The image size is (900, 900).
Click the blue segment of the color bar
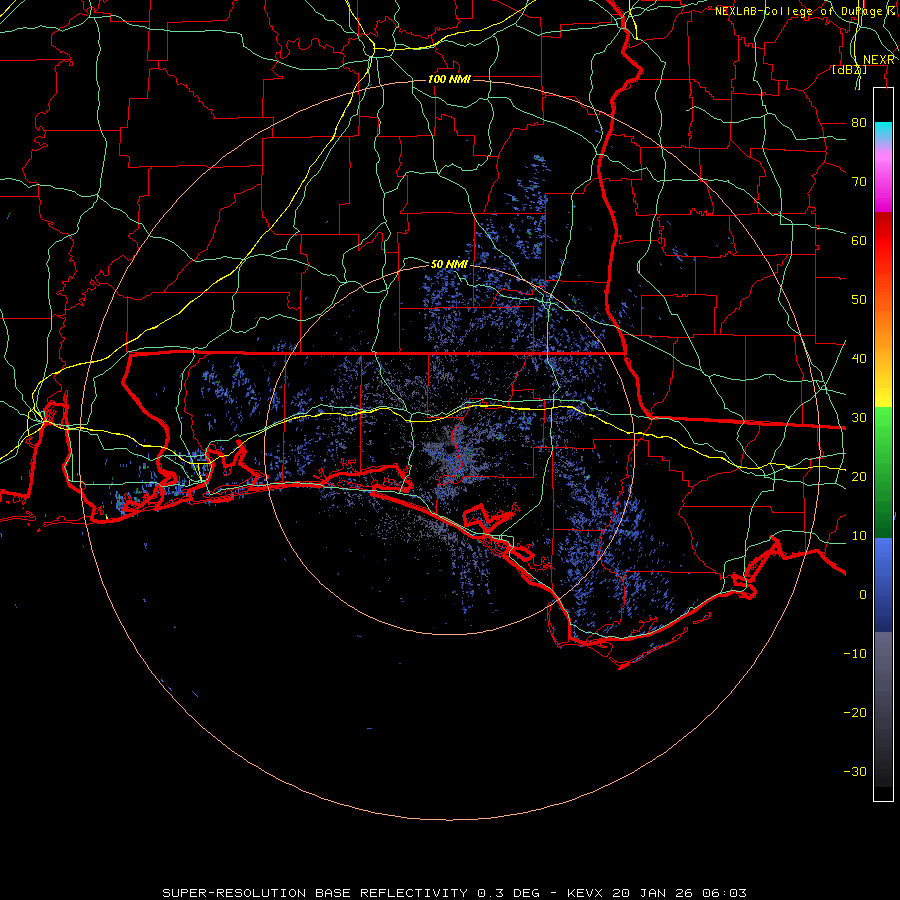point(883,585)
